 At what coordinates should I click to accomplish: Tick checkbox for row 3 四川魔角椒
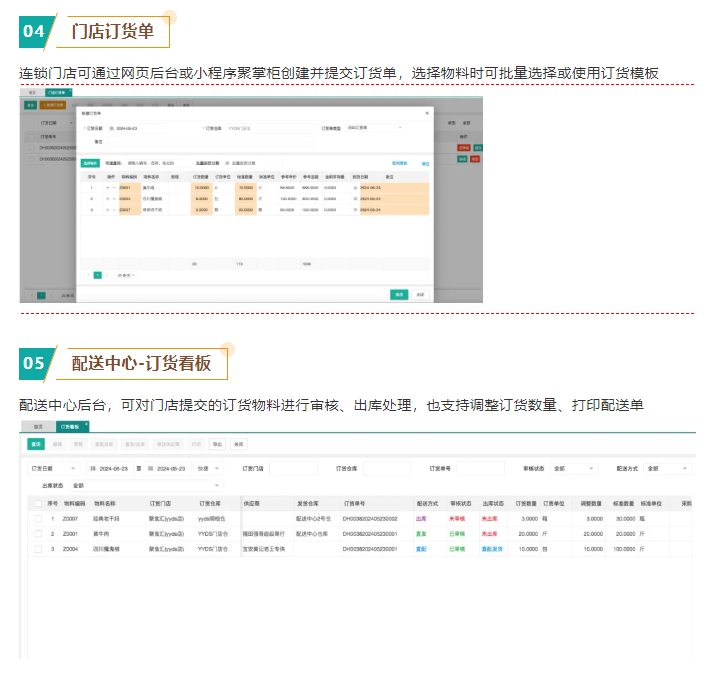click(38, 549)
